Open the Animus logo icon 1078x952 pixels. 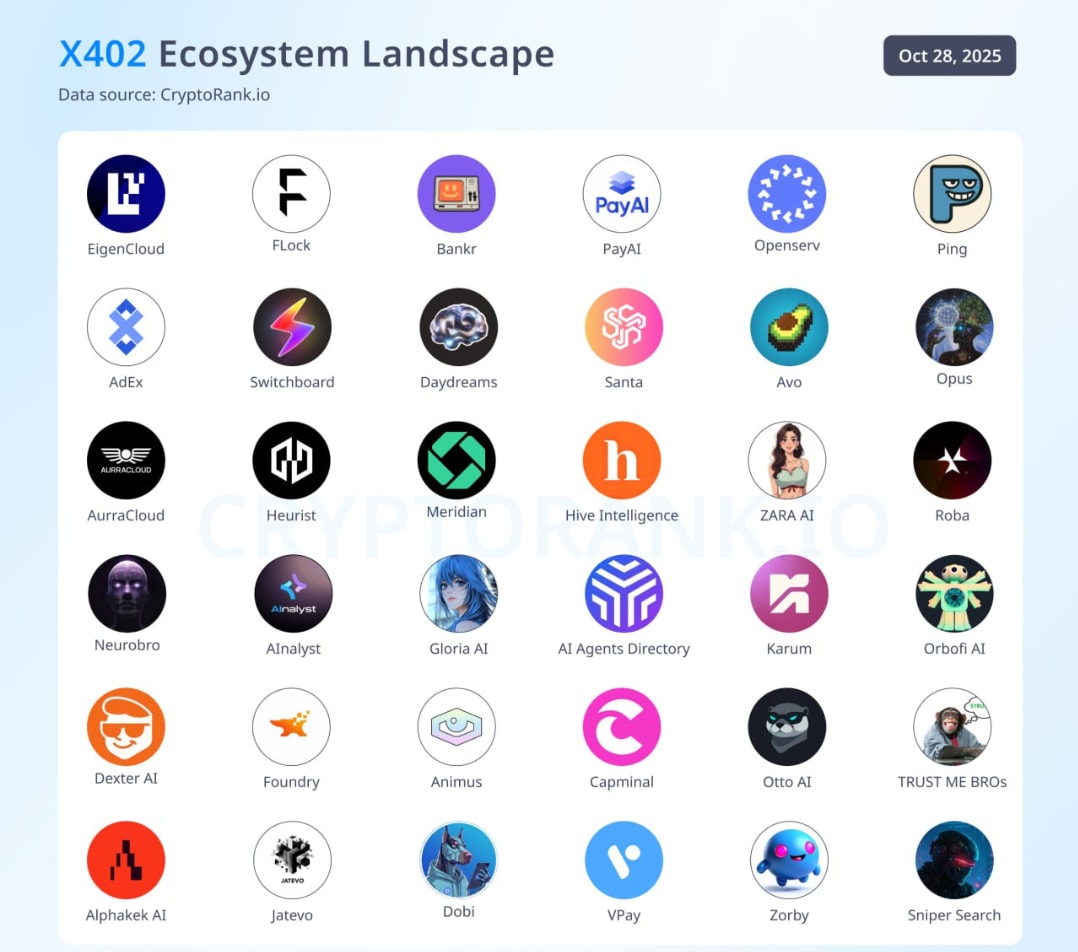pos(456,727)
